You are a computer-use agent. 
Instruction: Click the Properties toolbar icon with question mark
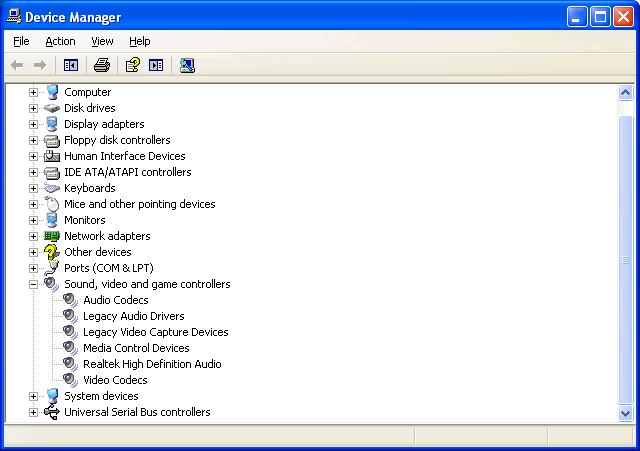tap(133, 65)
